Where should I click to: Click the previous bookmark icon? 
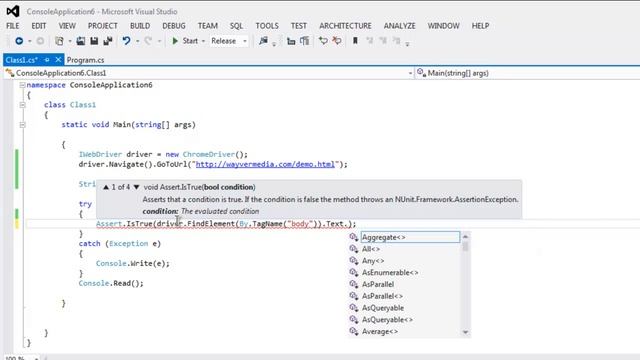370,41
